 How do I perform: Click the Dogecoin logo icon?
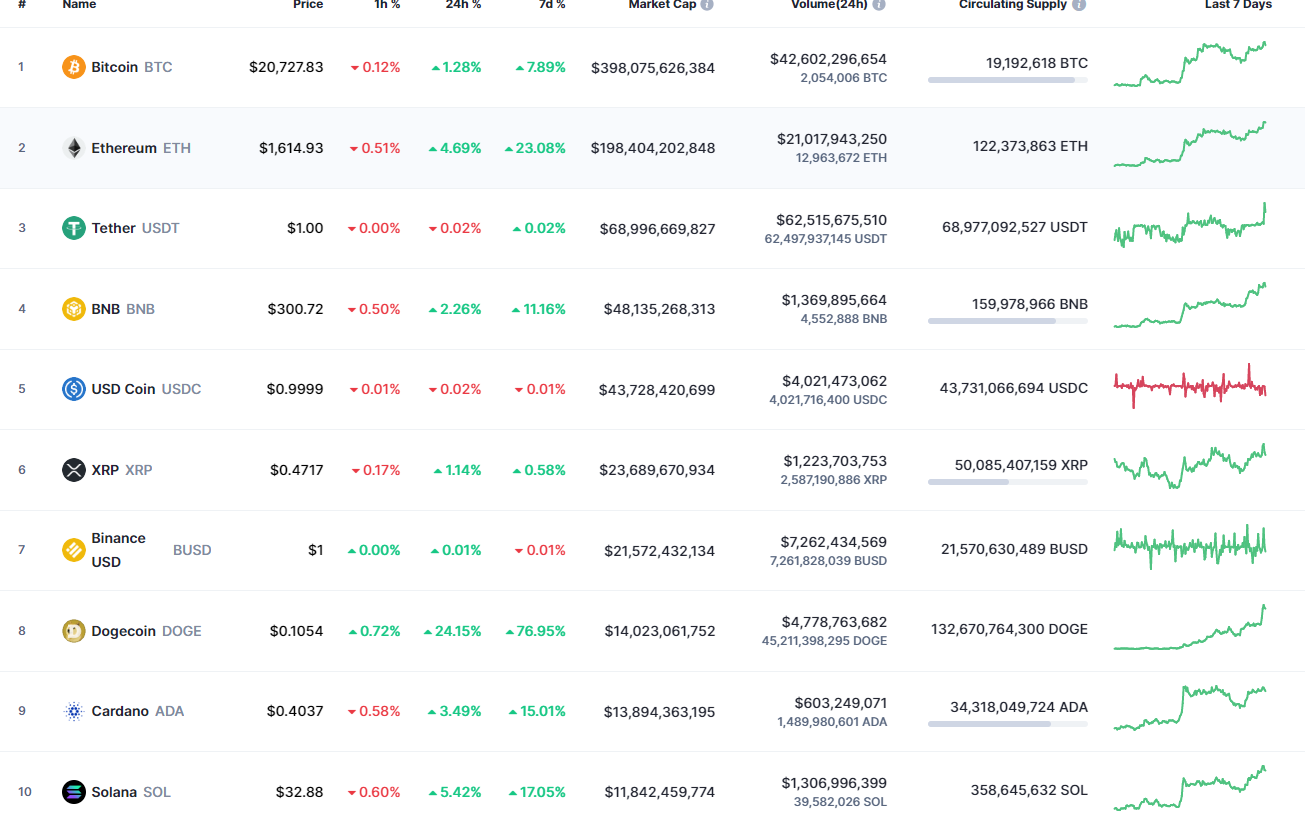(72, 630)
